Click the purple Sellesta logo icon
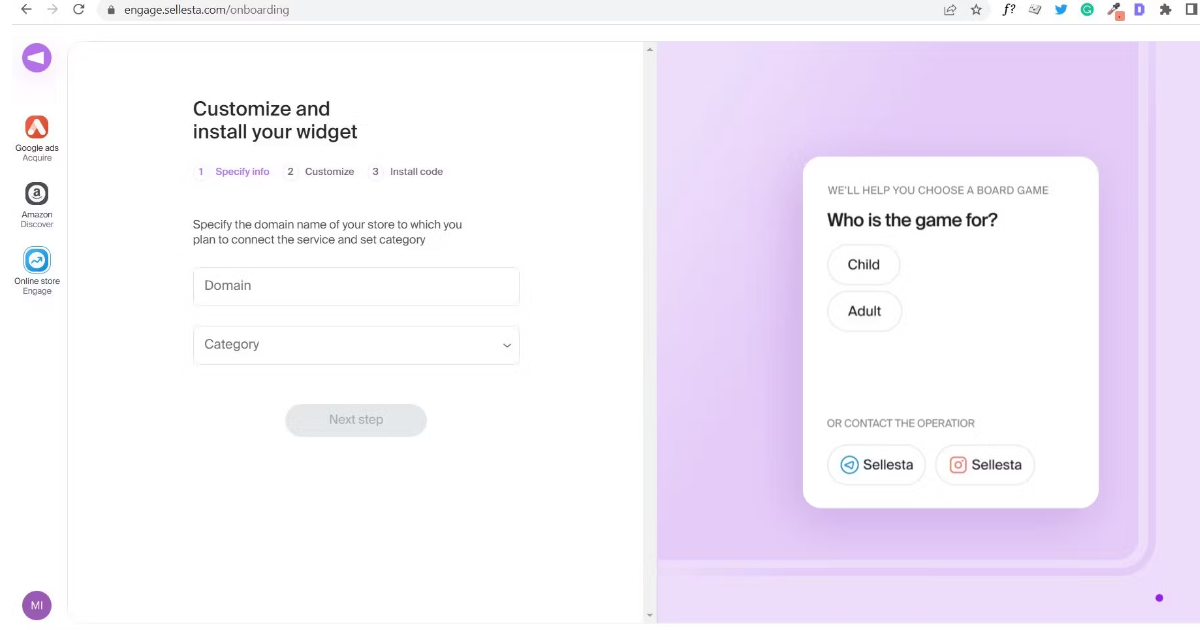 pyautogui.click(x=37, y=58)
